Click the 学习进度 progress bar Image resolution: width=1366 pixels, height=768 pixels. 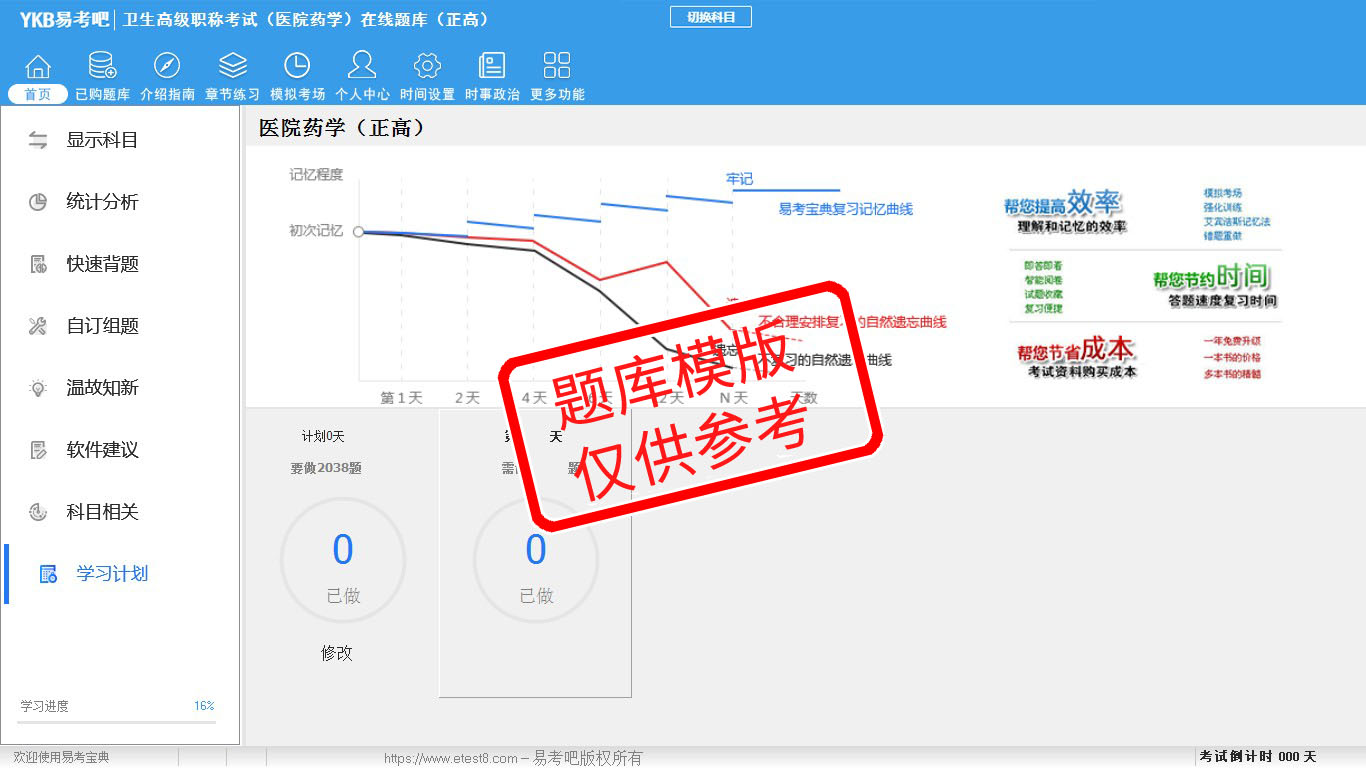point(116,721)
